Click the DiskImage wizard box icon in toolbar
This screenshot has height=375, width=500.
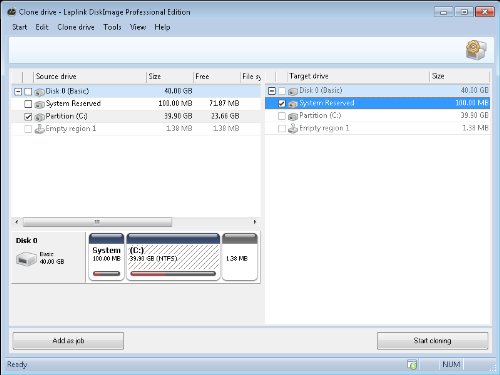(476, 50)
